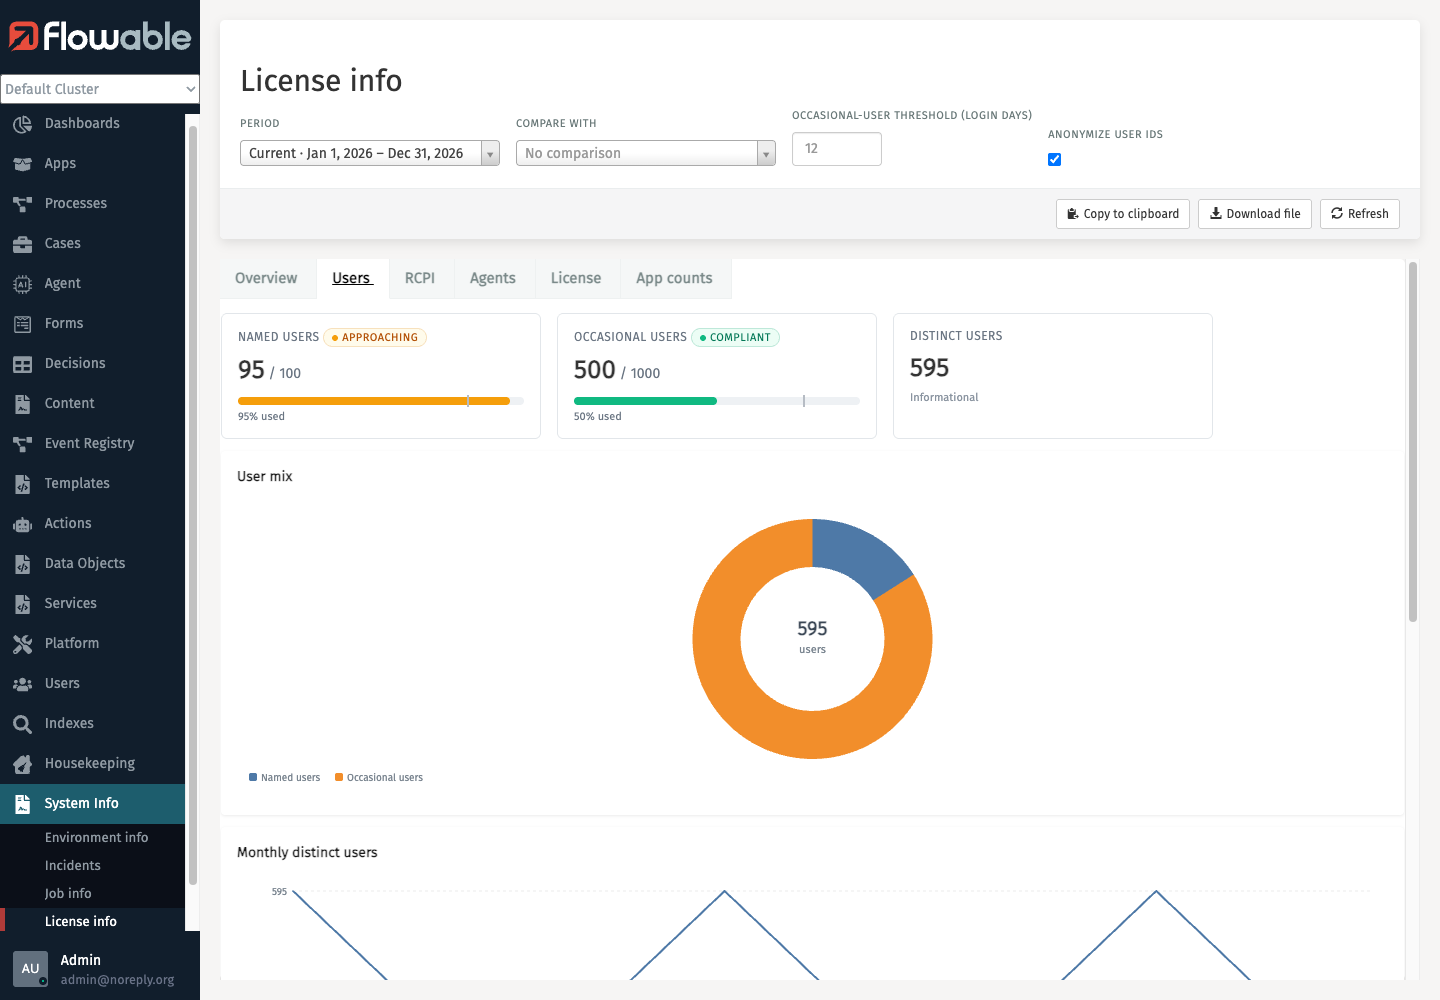Open the Environment info page
The width and height of the screenshot is (1440, 1000).
(96, 838)
